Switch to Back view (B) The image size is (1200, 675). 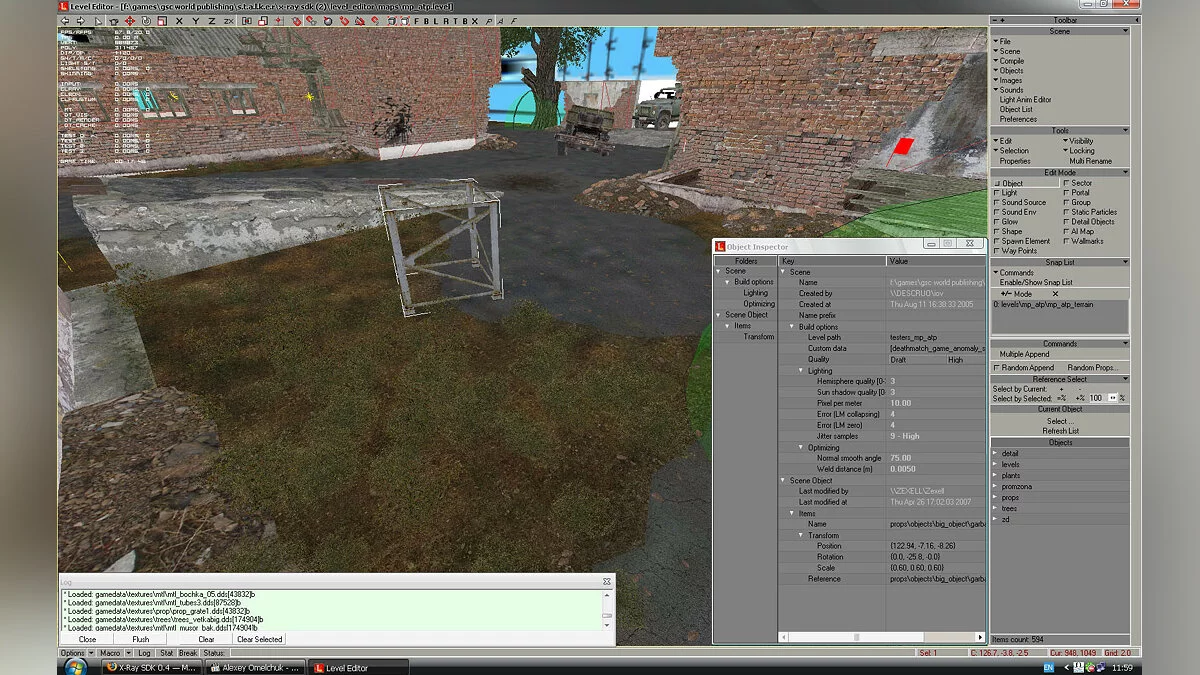426,20
